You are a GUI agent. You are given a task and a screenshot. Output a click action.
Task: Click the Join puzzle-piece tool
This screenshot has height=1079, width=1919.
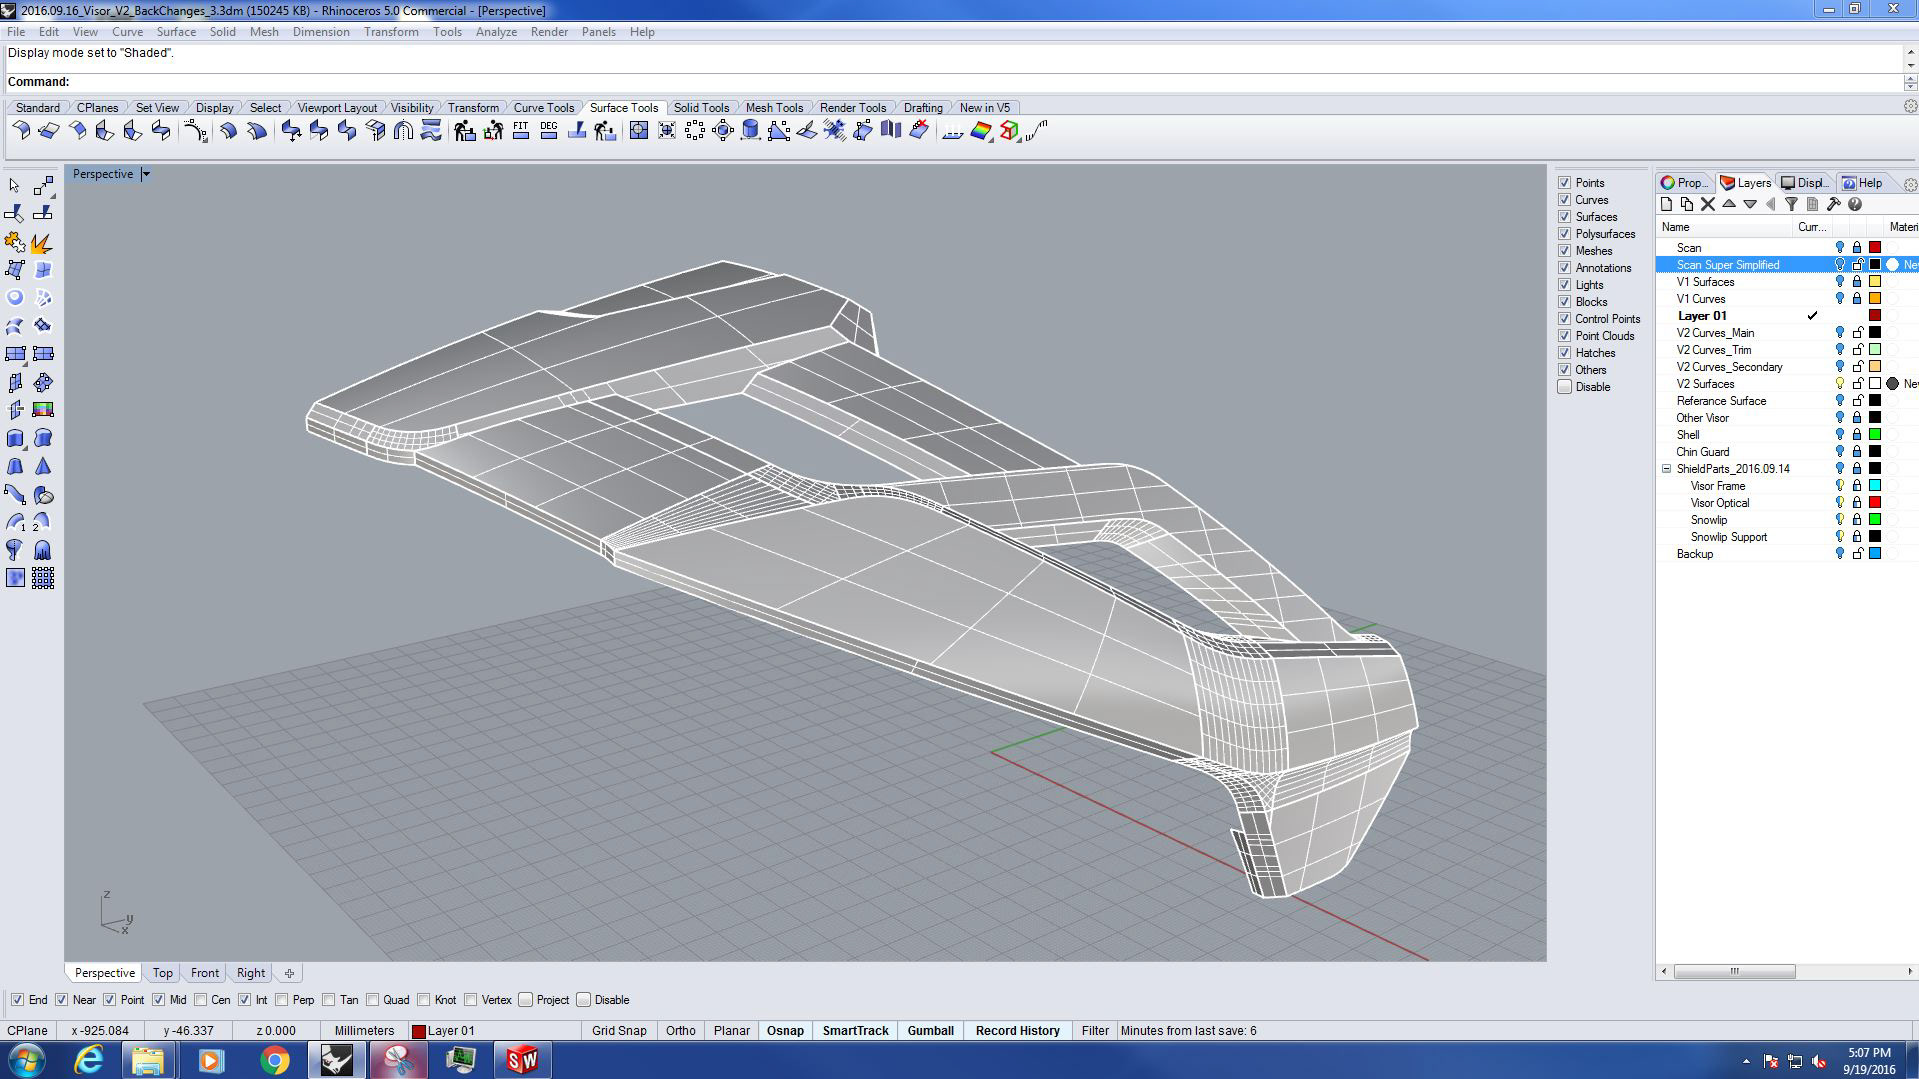14,243
